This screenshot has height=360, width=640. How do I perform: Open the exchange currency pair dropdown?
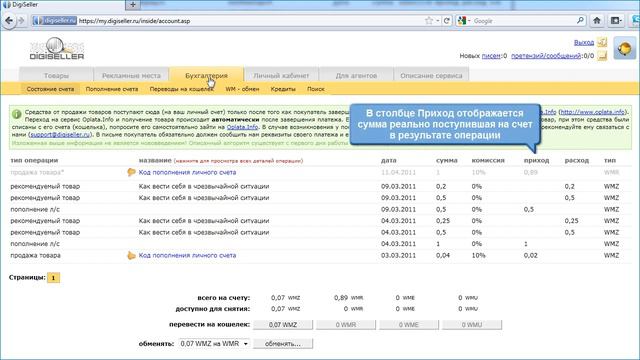(x=214, y=344)
